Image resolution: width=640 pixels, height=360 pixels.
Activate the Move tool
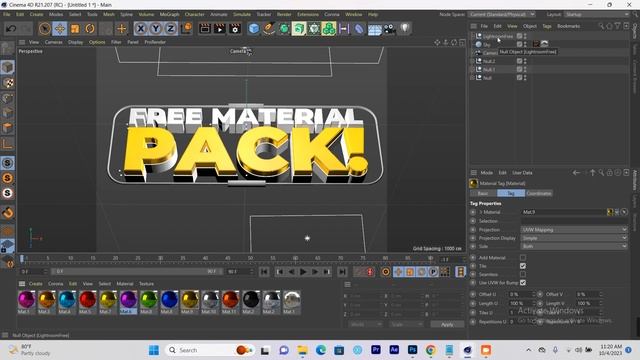60,29
